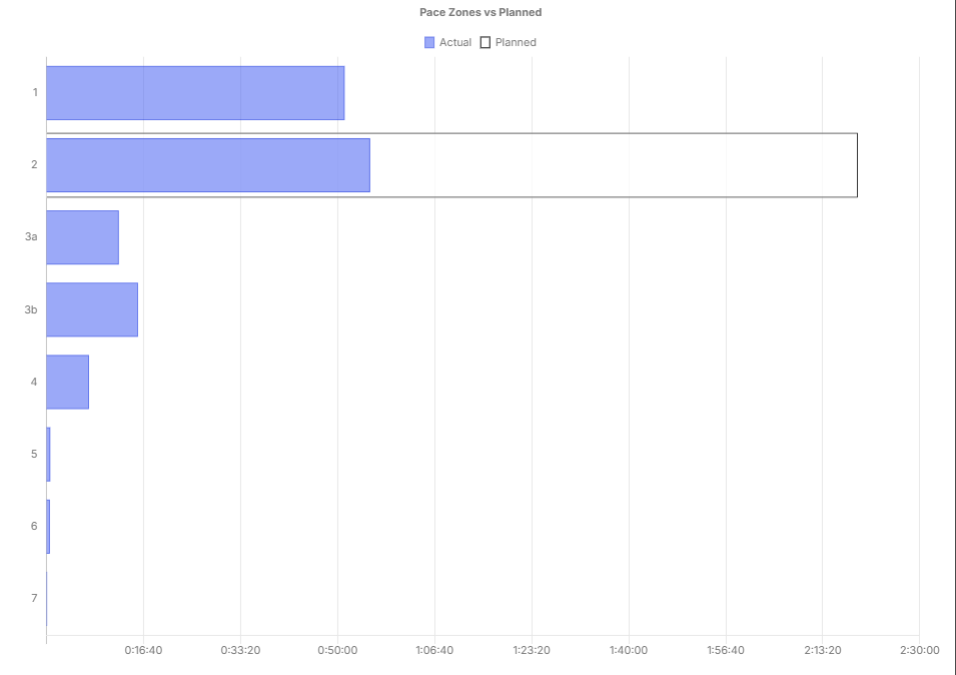
Task: Select the small zone 6 bar
Action: pyautogui.click(x=48, y=526)
